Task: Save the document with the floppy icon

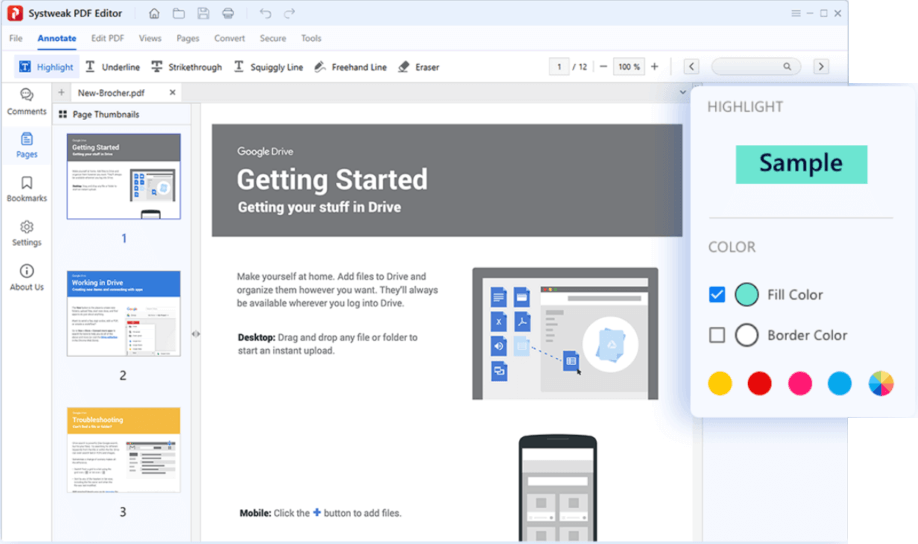Action: point(203,13)
